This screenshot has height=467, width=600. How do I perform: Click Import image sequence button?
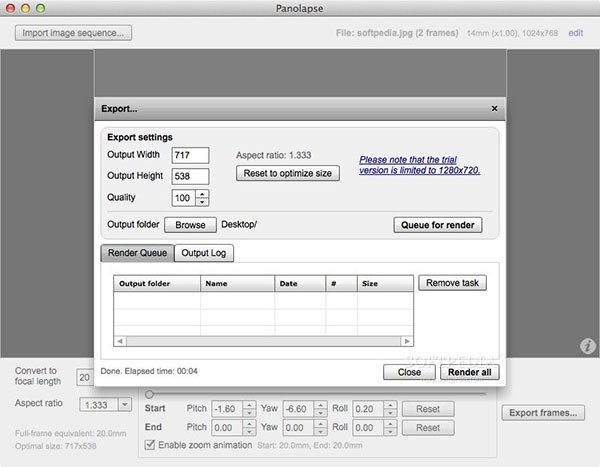click(73, 33)
